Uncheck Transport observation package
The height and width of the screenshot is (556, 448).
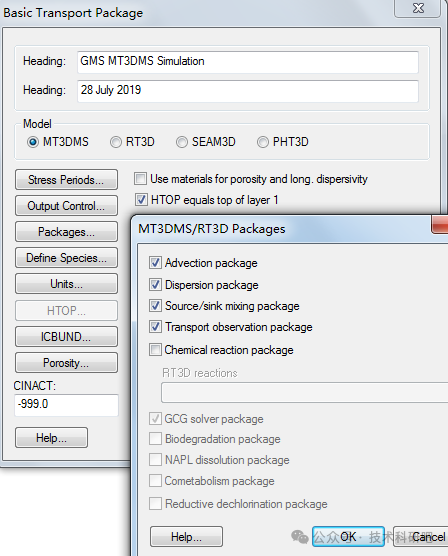[x=155, y=327]
